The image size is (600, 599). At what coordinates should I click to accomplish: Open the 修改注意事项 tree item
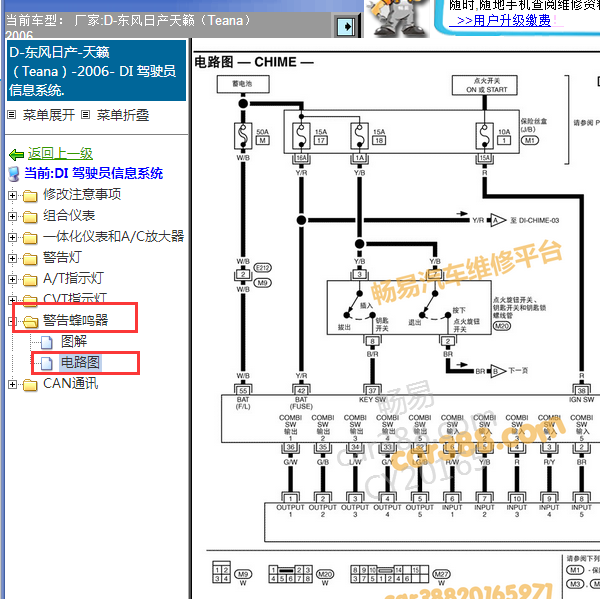click(x=82, y=194)
